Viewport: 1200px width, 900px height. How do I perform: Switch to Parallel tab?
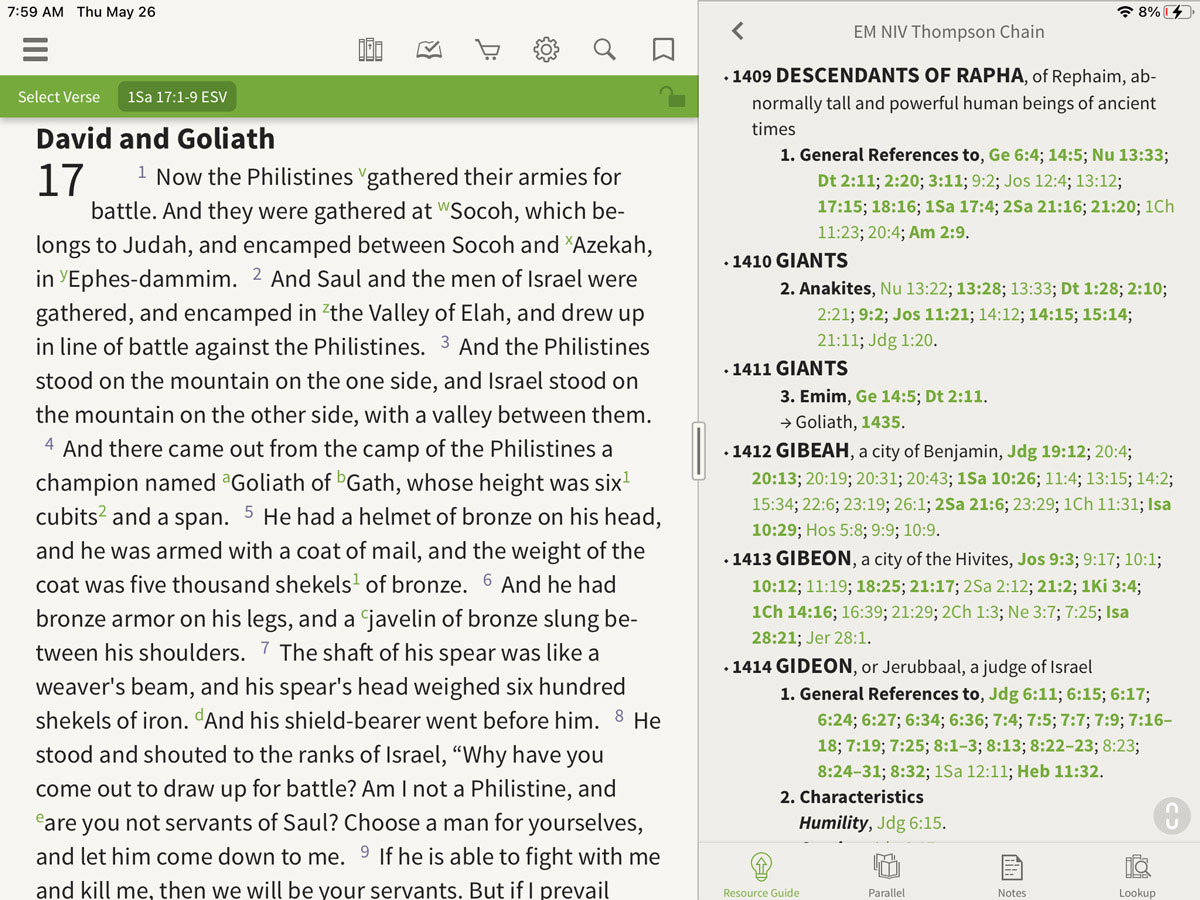886,874
